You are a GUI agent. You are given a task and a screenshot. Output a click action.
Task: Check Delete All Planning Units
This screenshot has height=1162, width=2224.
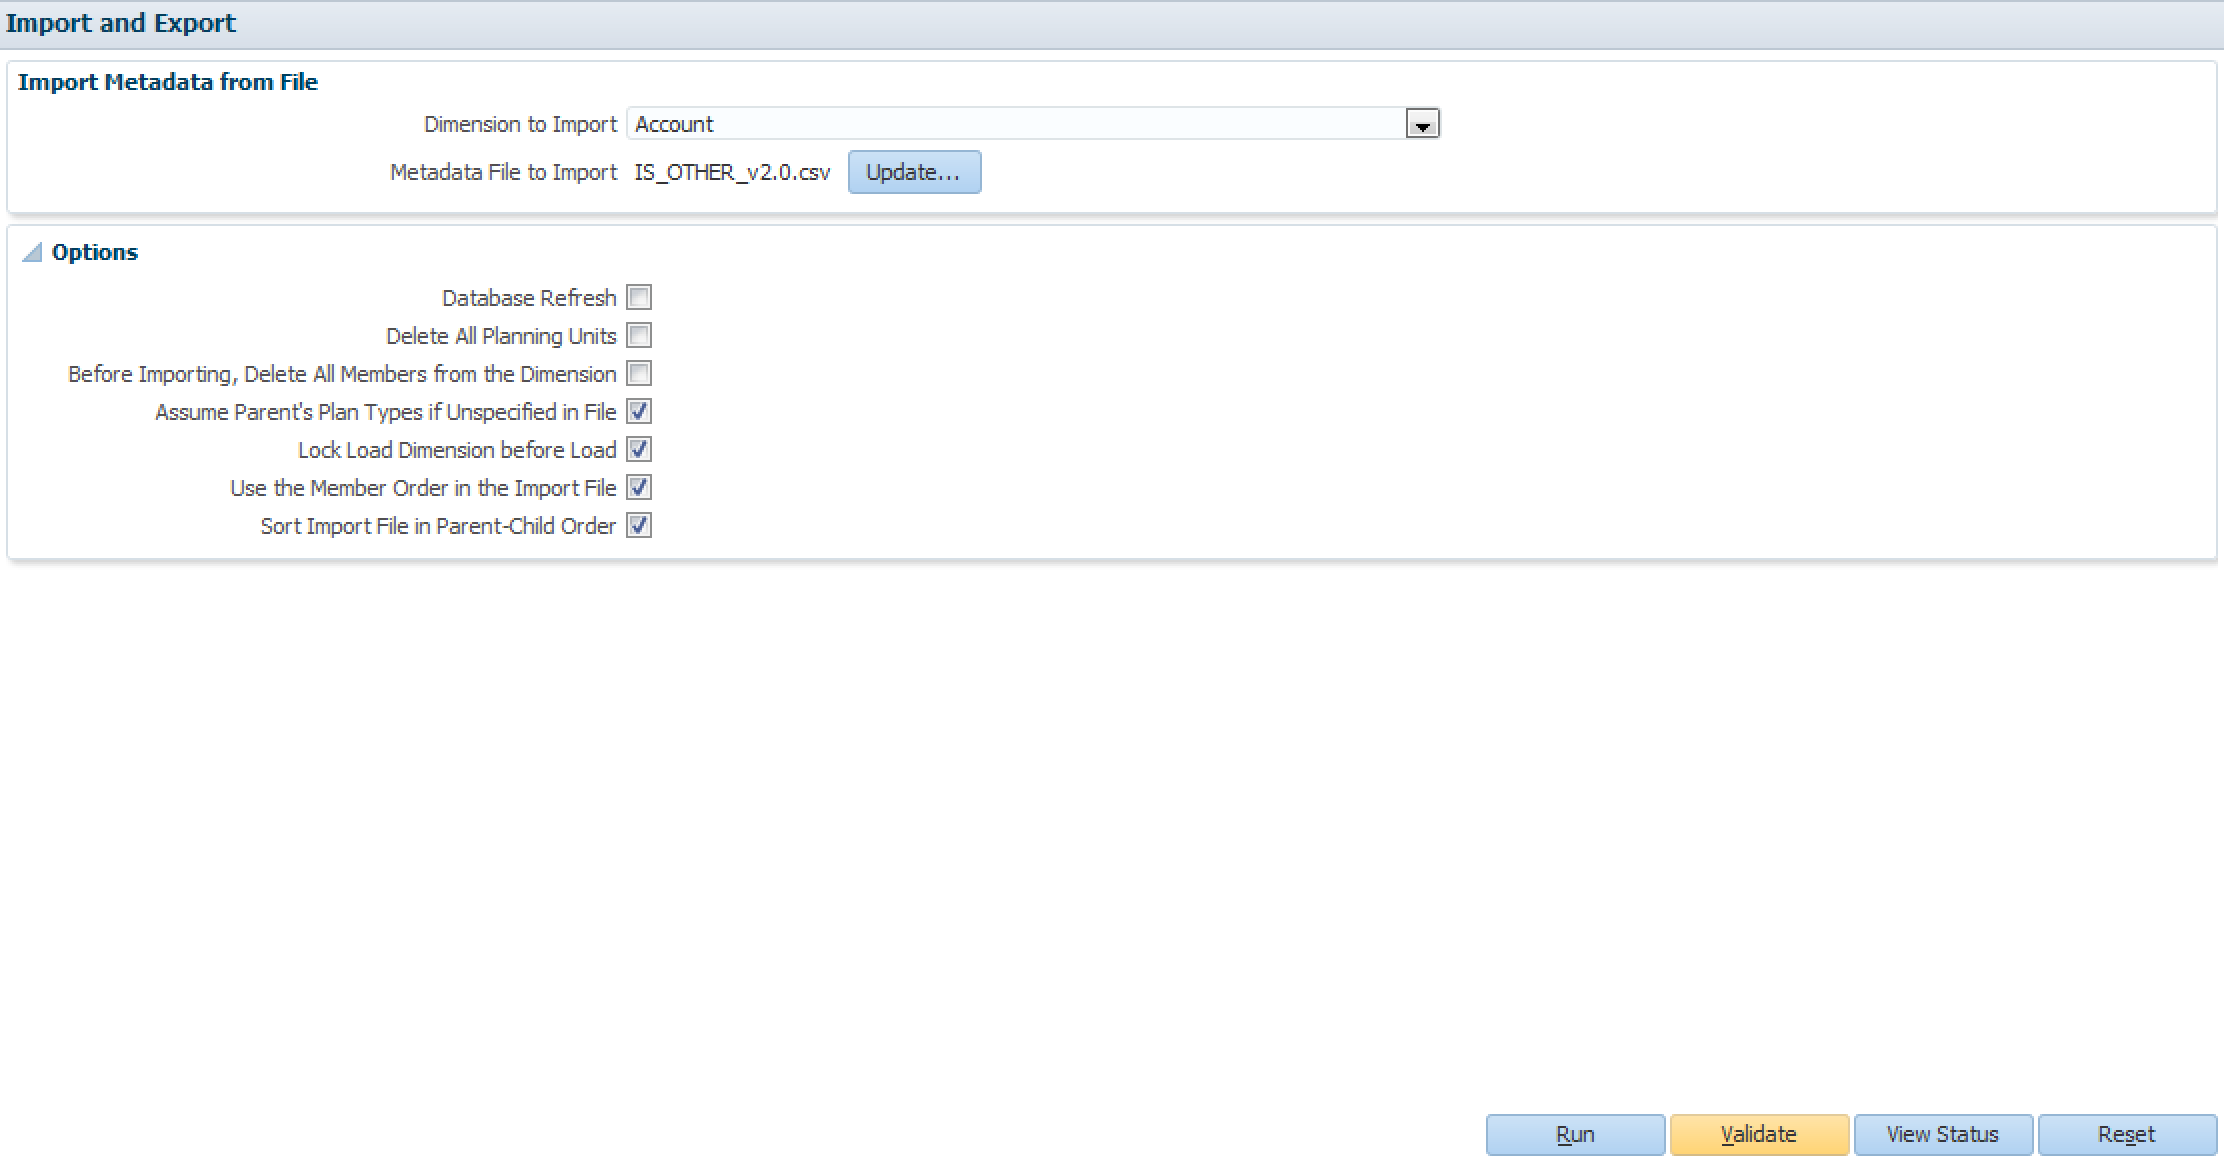click(639, 336)
